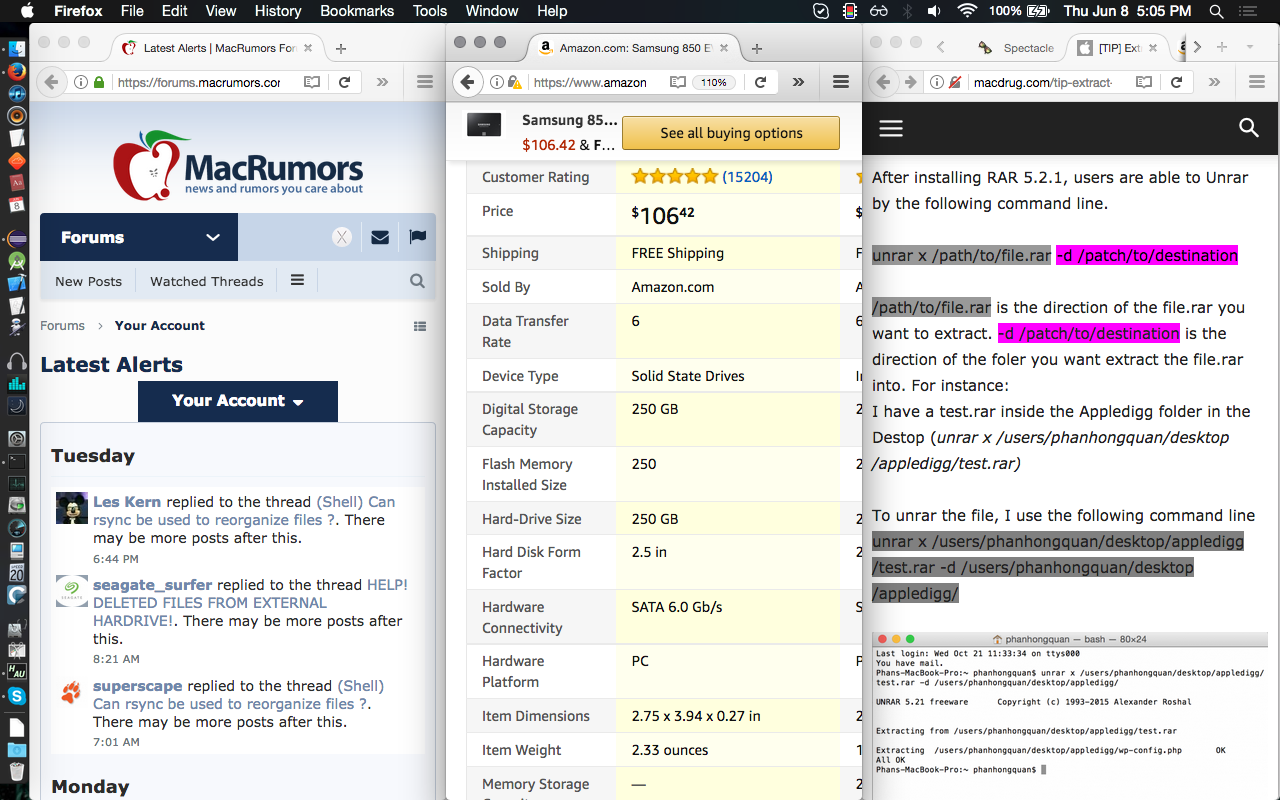Switch to the Spectacle tab

point(1018,48)
